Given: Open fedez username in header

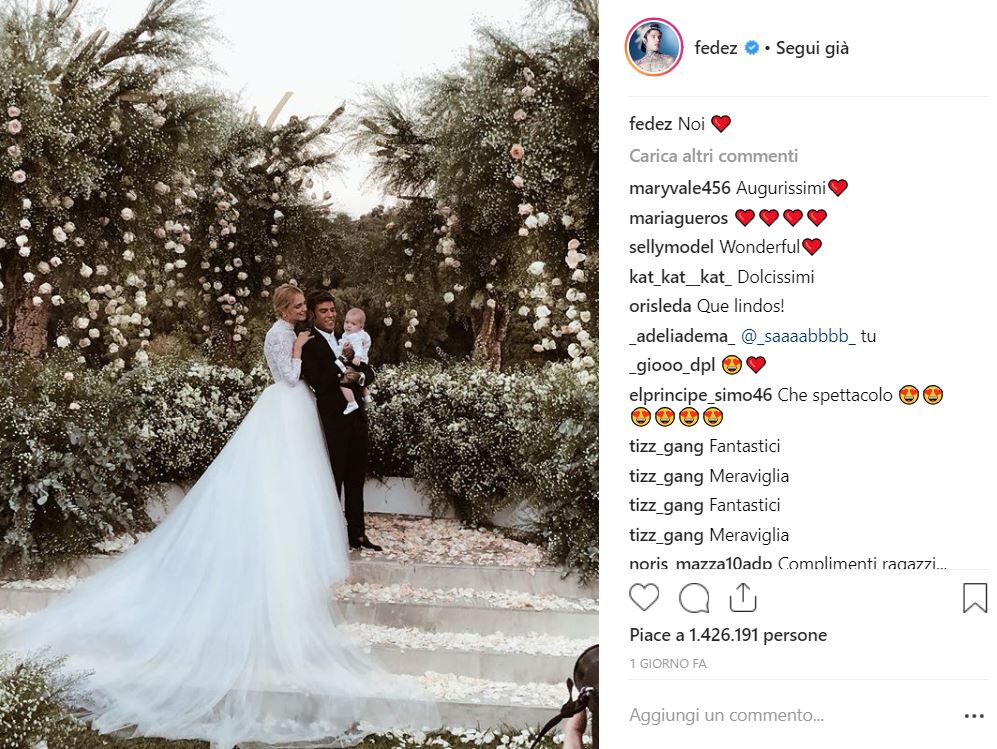Looking at the screenshot, I should point(715,48).
